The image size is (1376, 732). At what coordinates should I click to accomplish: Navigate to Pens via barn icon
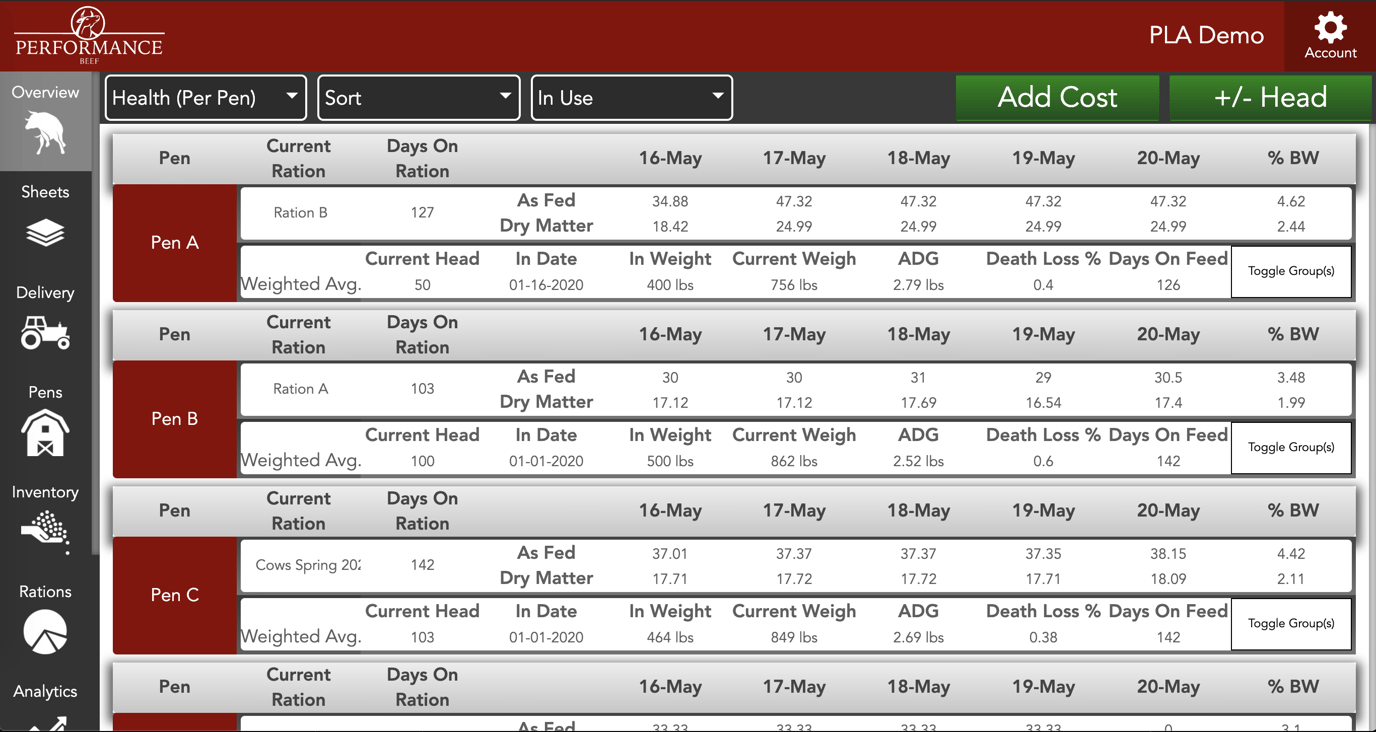(x=45, y=432)
